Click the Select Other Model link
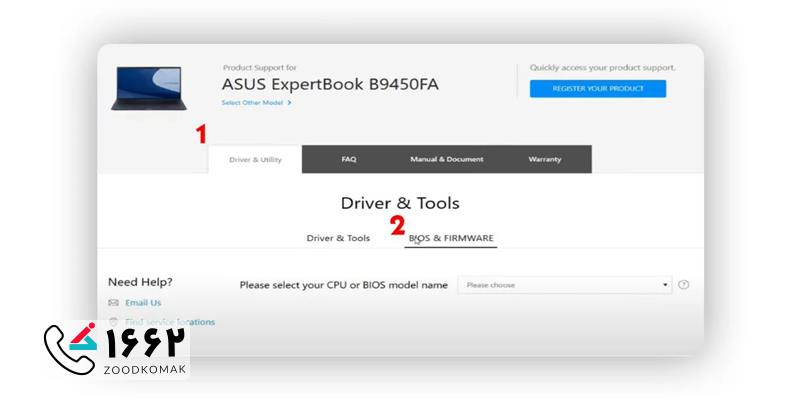Viewport: 800px width, 400px height. coord(256,103)
